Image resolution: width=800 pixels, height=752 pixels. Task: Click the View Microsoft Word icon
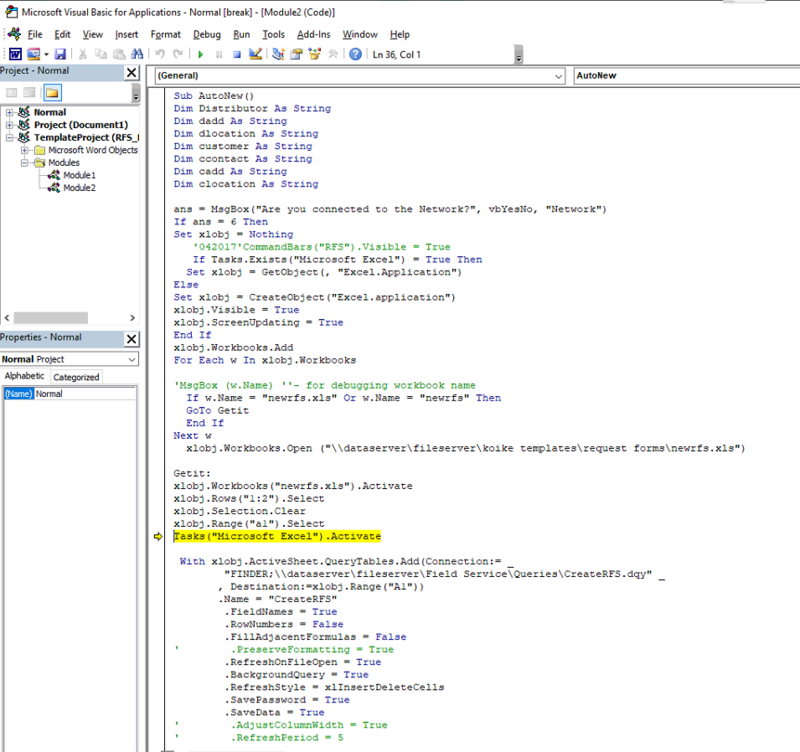click(x=15, y=54)
